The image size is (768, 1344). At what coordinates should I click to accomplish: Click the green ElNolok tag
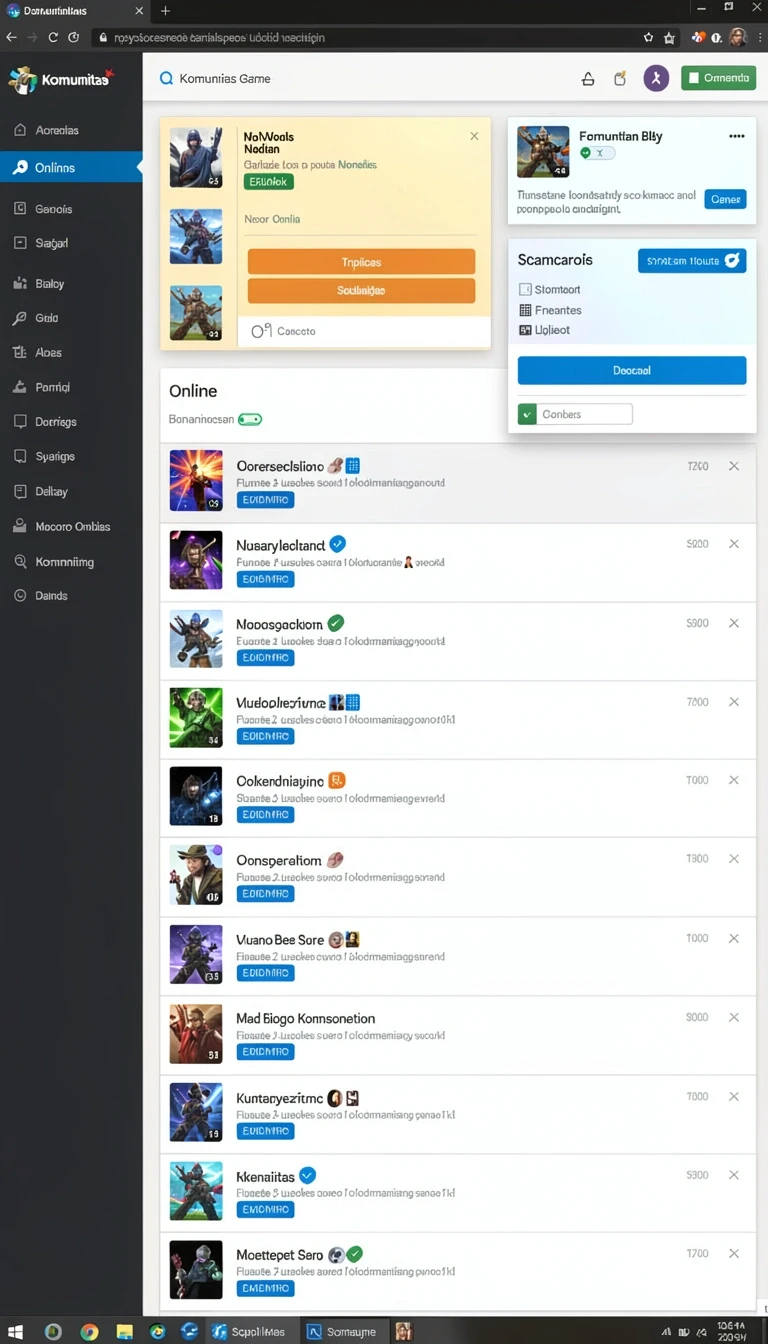pos(268,182)
